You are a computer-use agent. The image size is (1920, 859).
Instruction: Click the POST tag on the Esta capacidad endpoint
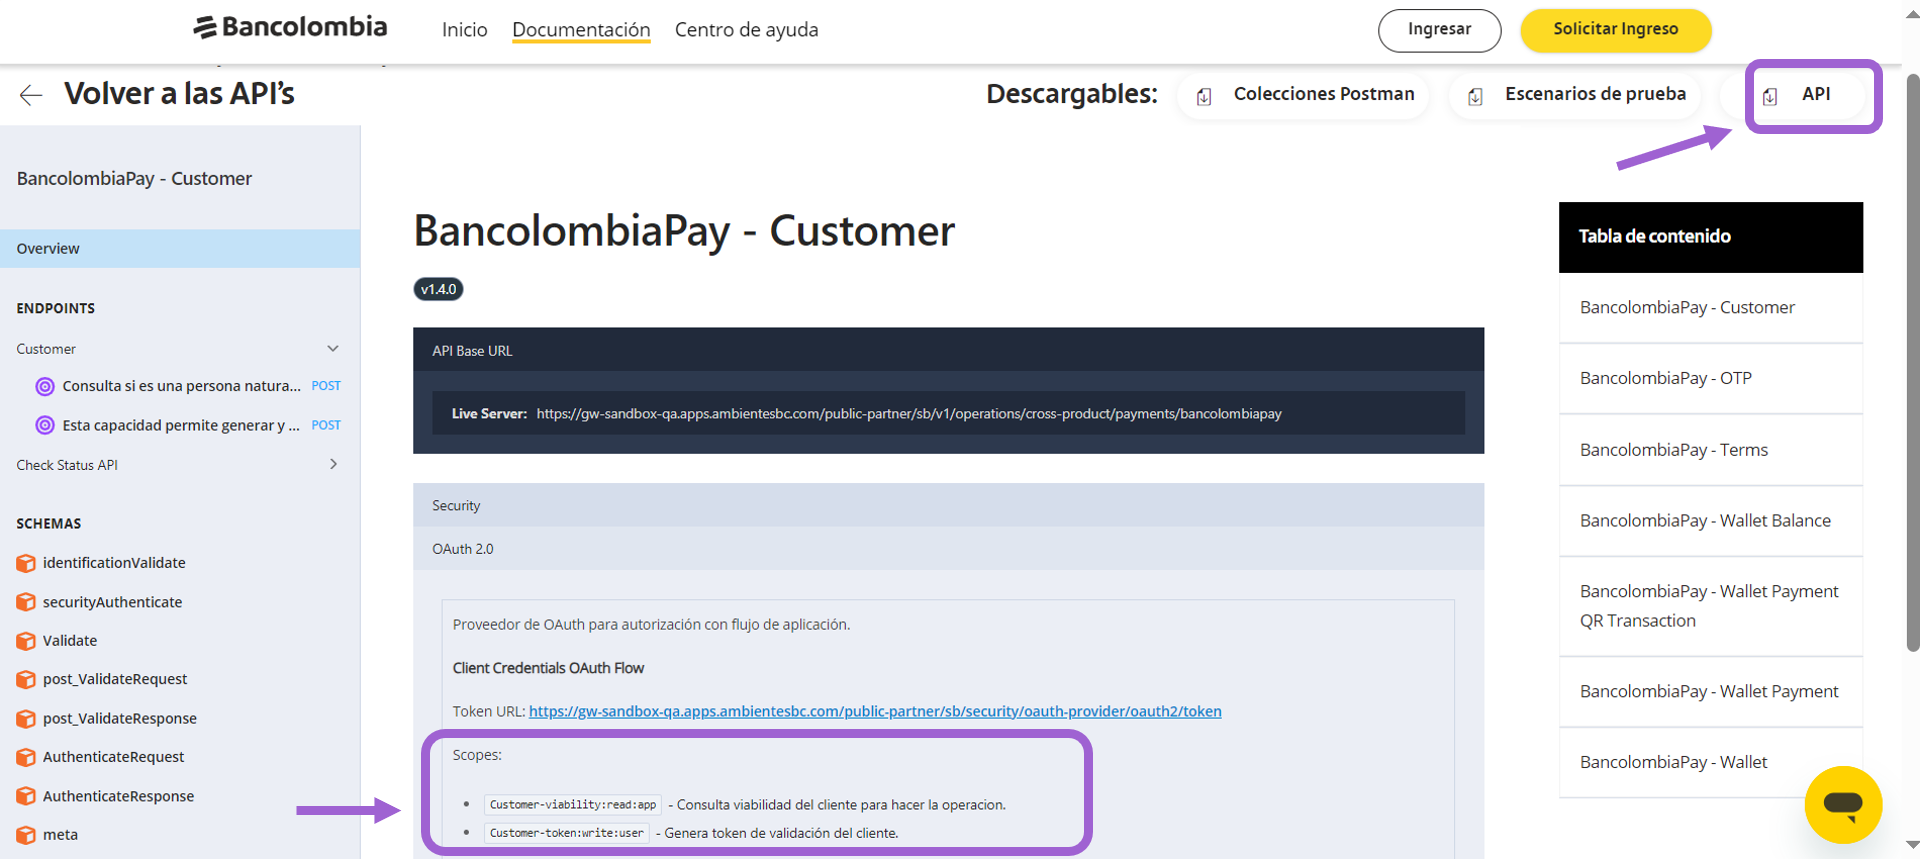click(x=326, y=425)
